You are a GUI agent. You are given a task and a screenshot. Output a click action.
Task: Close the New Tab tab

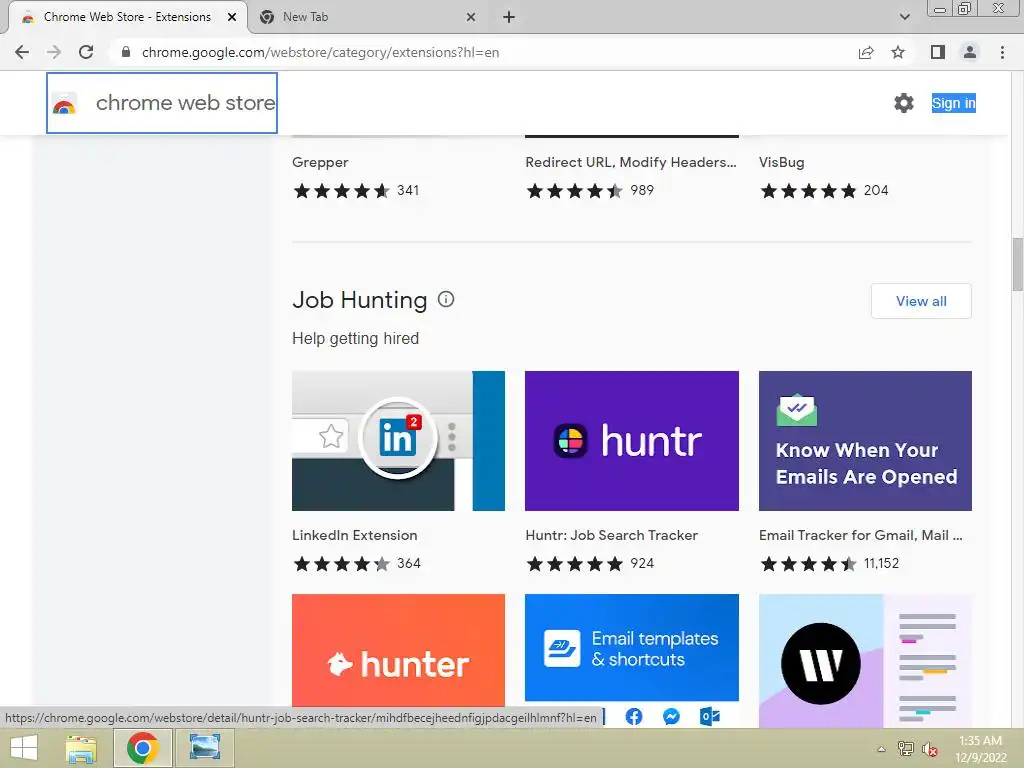coord(471,17)
